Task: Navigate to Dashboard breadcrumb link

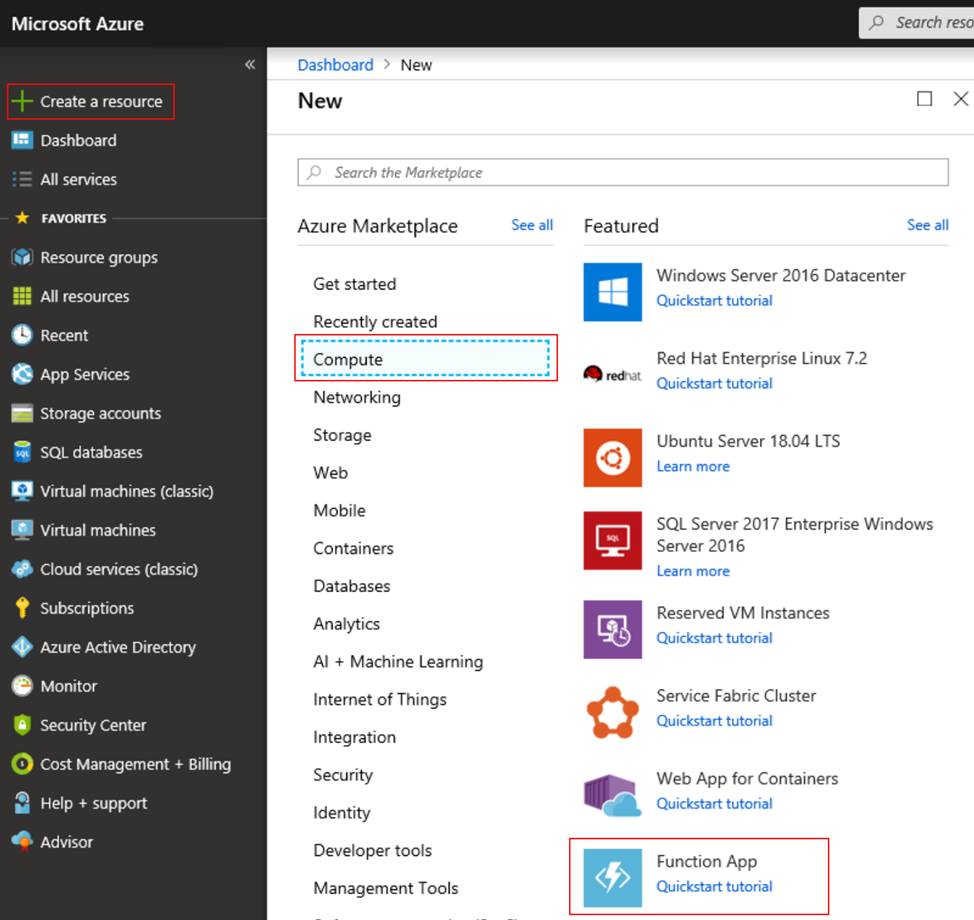Action: [x=335, y=65]
